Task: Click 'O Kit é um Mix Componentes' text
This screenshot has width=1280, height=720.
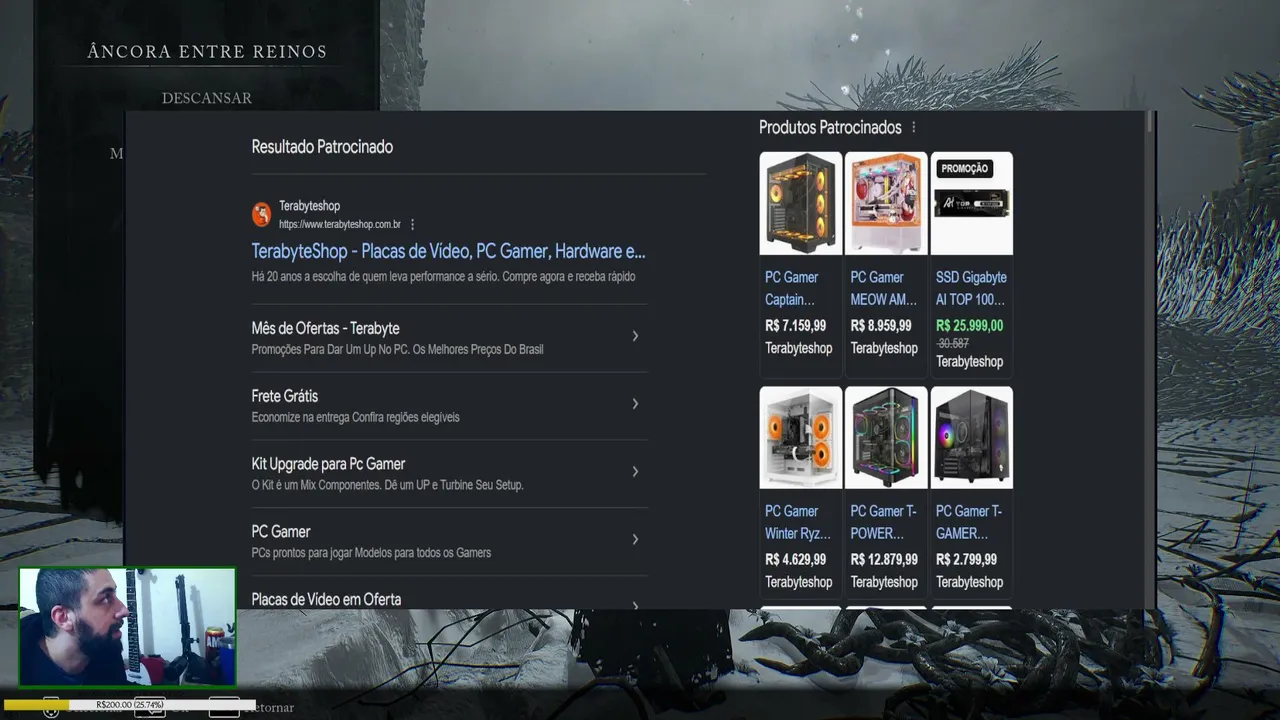Action: point(387,486)
